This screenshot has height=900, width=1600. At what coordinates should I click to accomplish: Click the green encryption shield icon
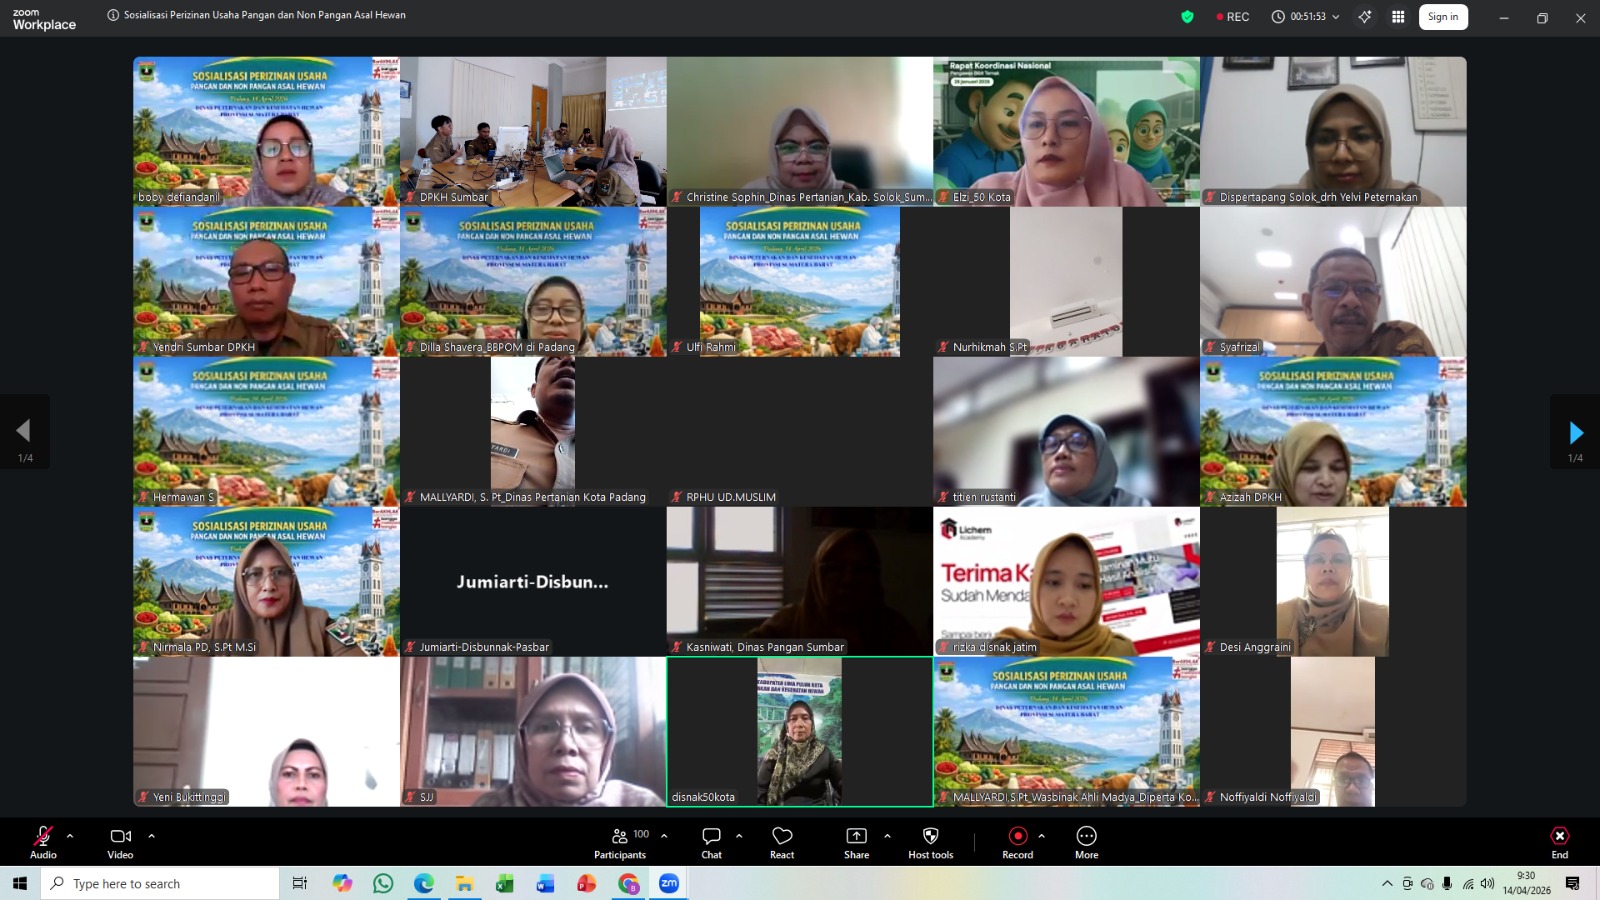(1187, 17)
